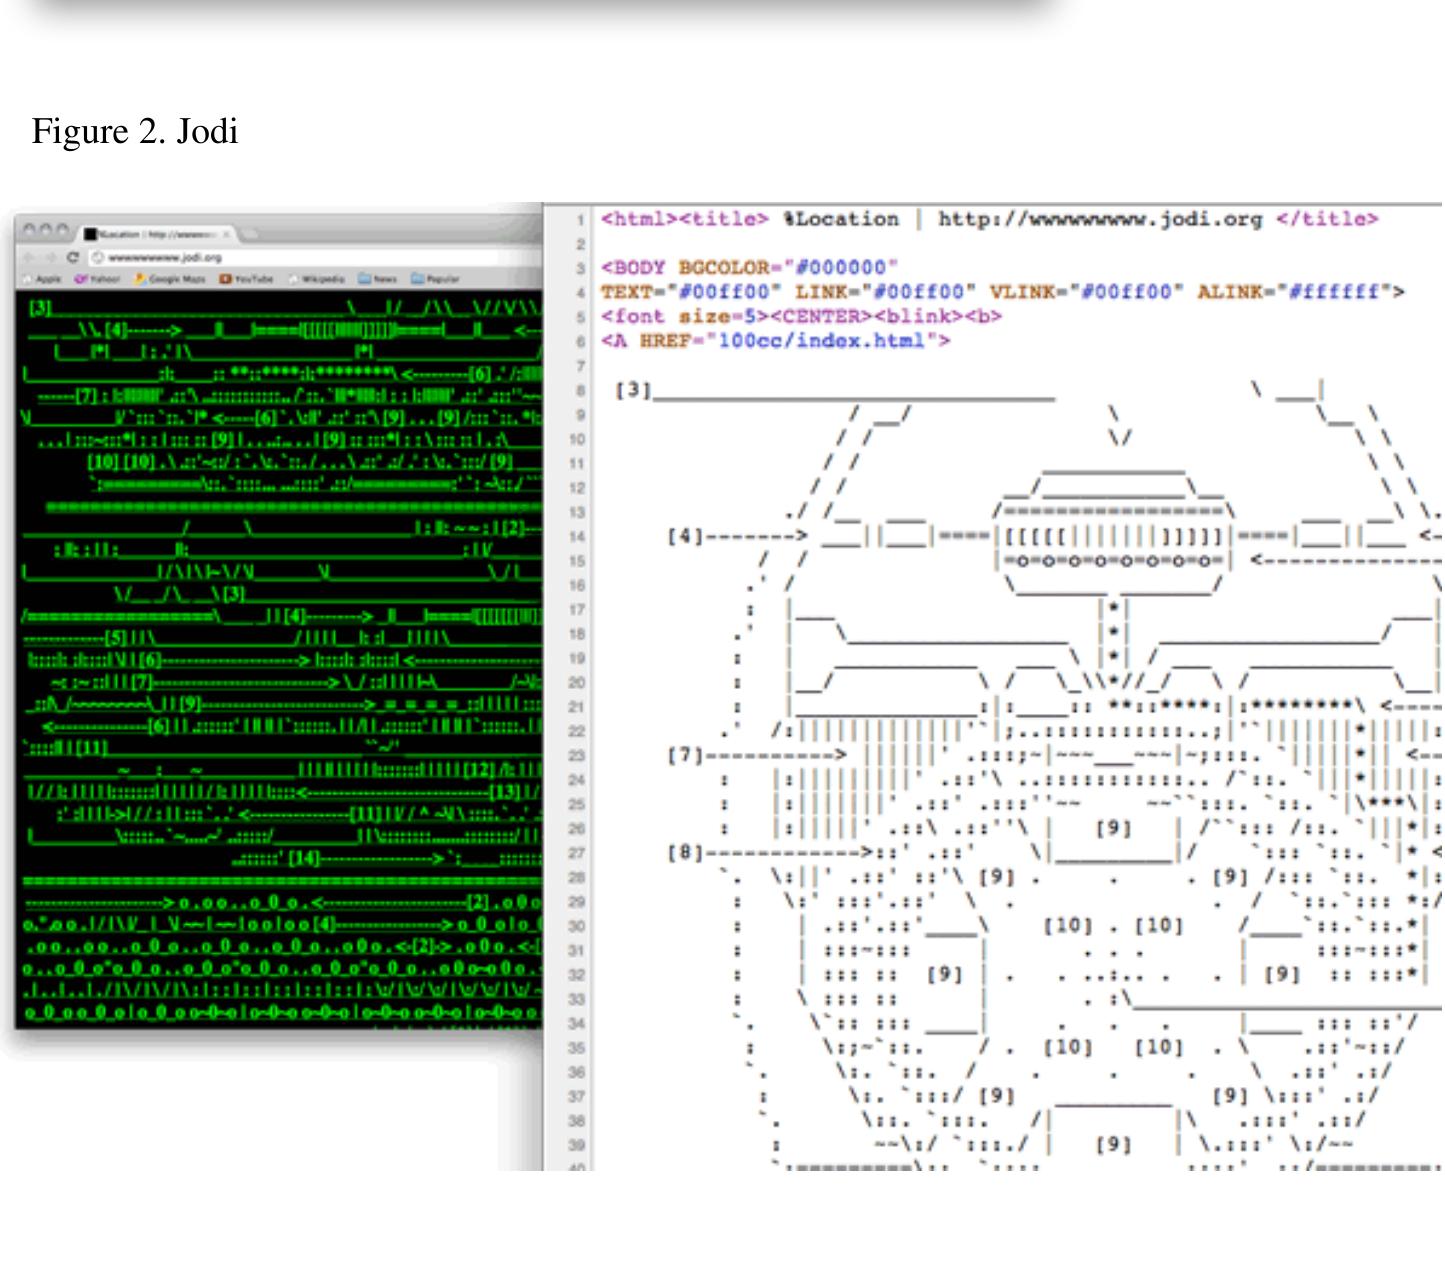Click the "http://wwwwwwwww.jodi.org" title text in source
Image resolution: width=1445 pixels, height=1286 pixels.
coord(1100,219)
